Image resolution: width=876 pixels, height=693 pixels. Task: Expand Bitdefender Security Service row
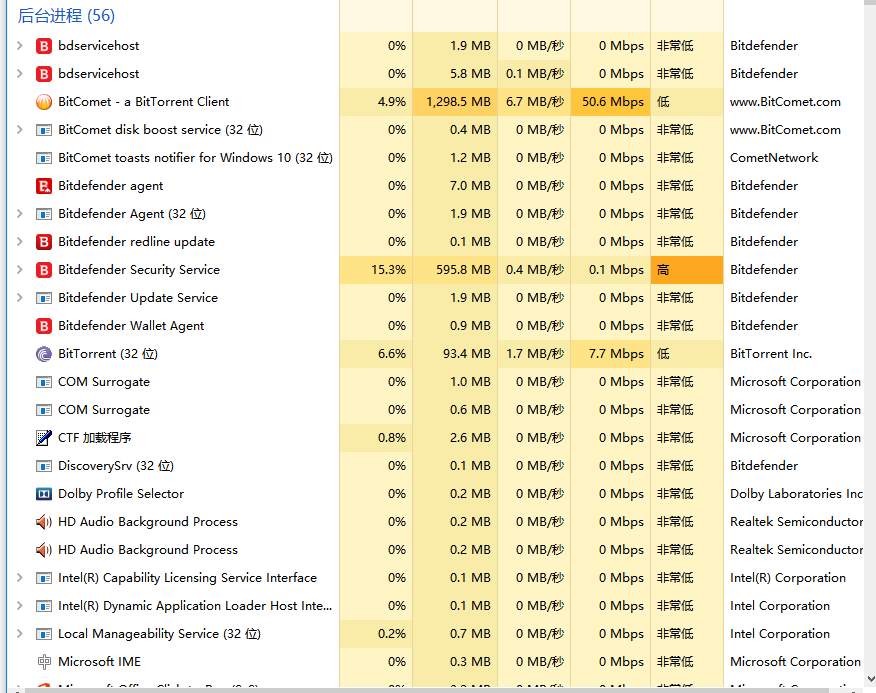[20, 269]
